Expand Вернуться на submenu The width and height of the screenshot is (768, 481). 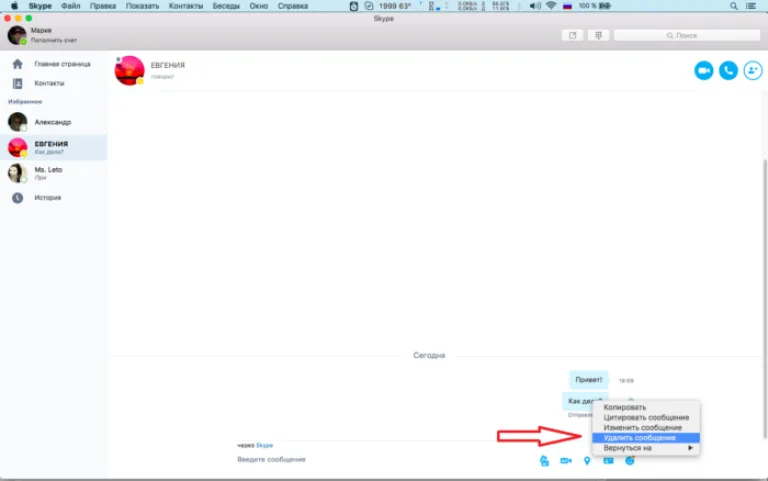pyautogui.click(x=646, y=448)
